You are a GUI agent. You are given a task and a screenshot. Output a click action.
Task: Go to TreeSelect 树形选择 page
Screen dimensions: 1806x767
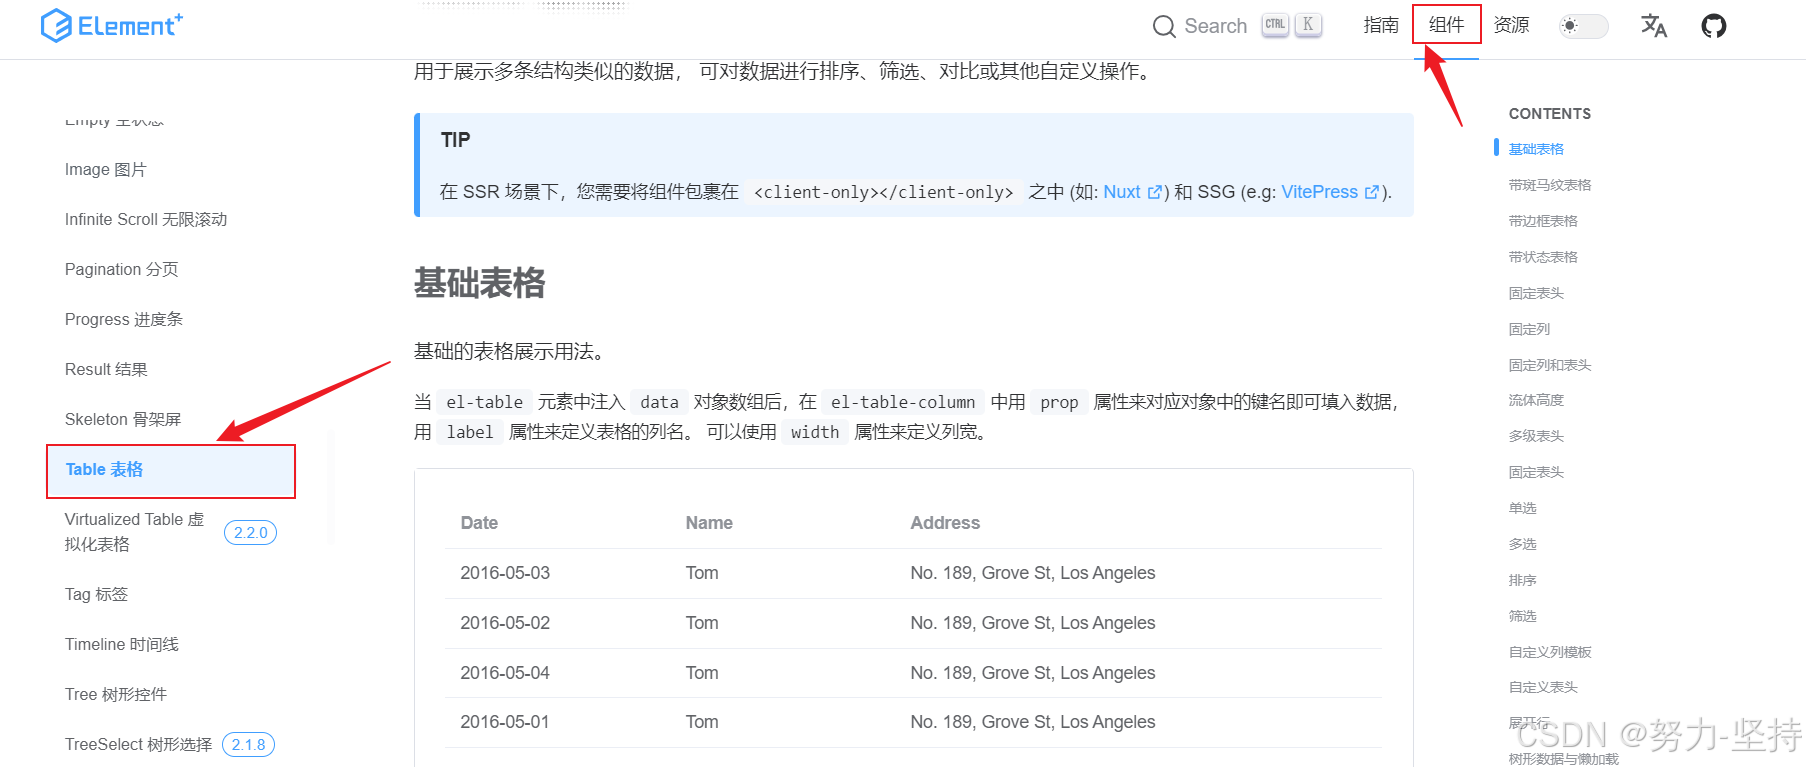click(x=138, y=744)
